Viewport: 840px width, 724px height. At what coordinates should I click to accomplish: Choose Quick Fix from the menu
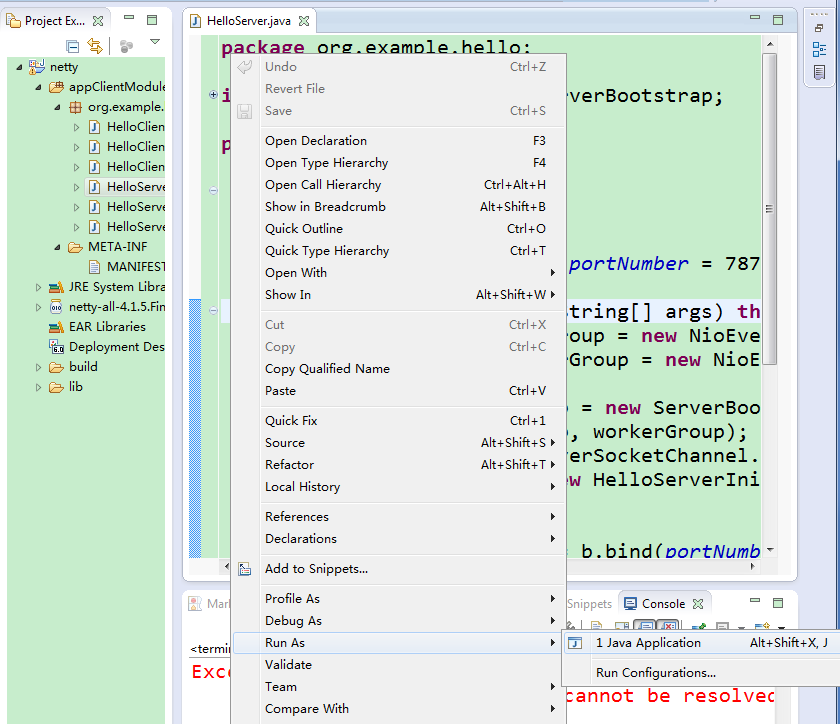tap(399, 421)
